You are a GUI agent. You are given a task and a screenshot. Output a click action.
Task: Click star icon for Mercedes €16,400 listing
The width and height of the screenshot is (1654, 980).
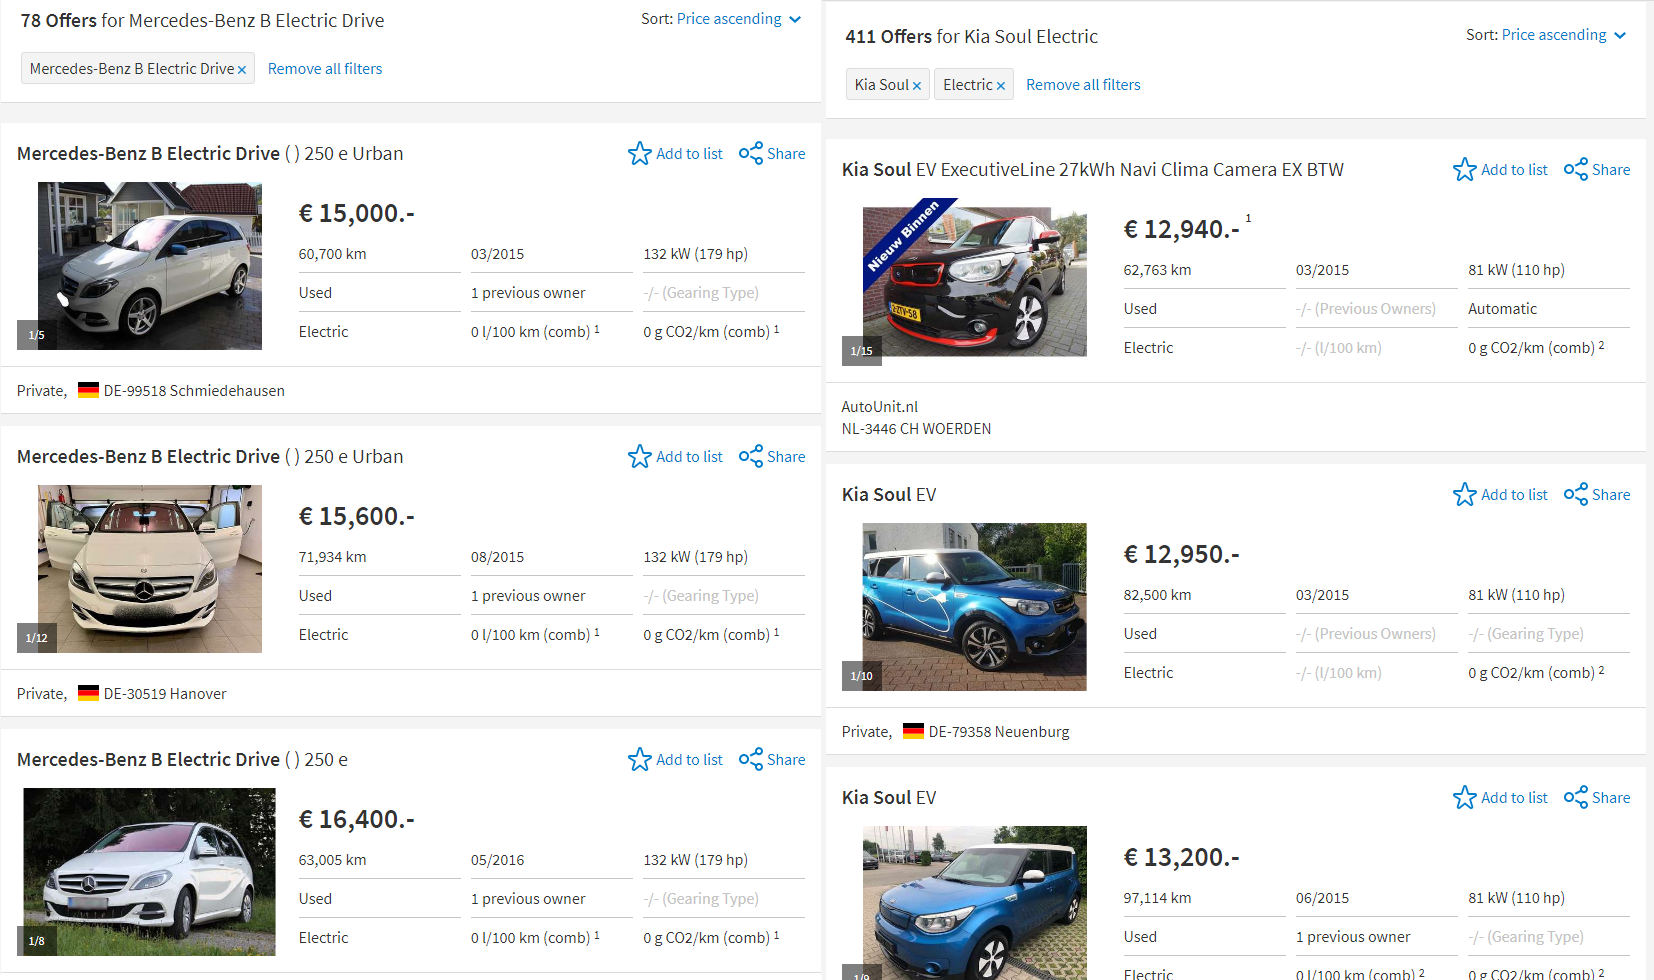tap(640, 759)
